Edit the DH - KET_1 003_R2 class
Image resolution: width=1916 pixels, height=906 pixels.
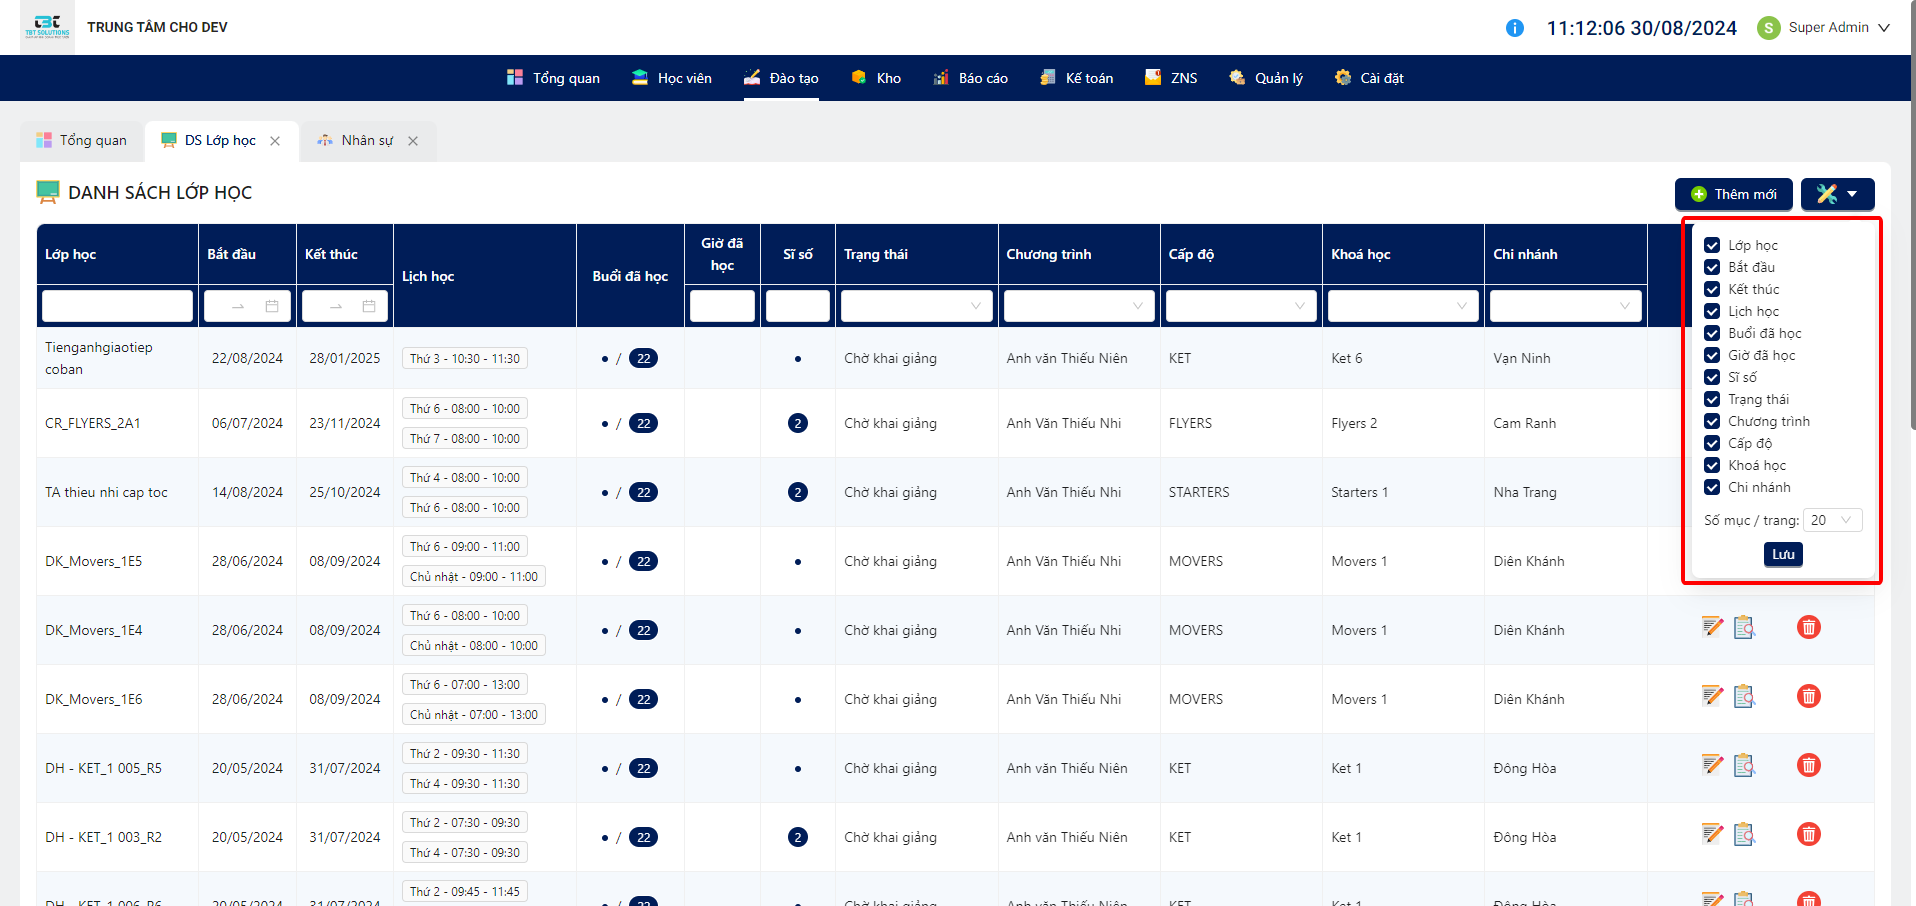coord(1713,834)
